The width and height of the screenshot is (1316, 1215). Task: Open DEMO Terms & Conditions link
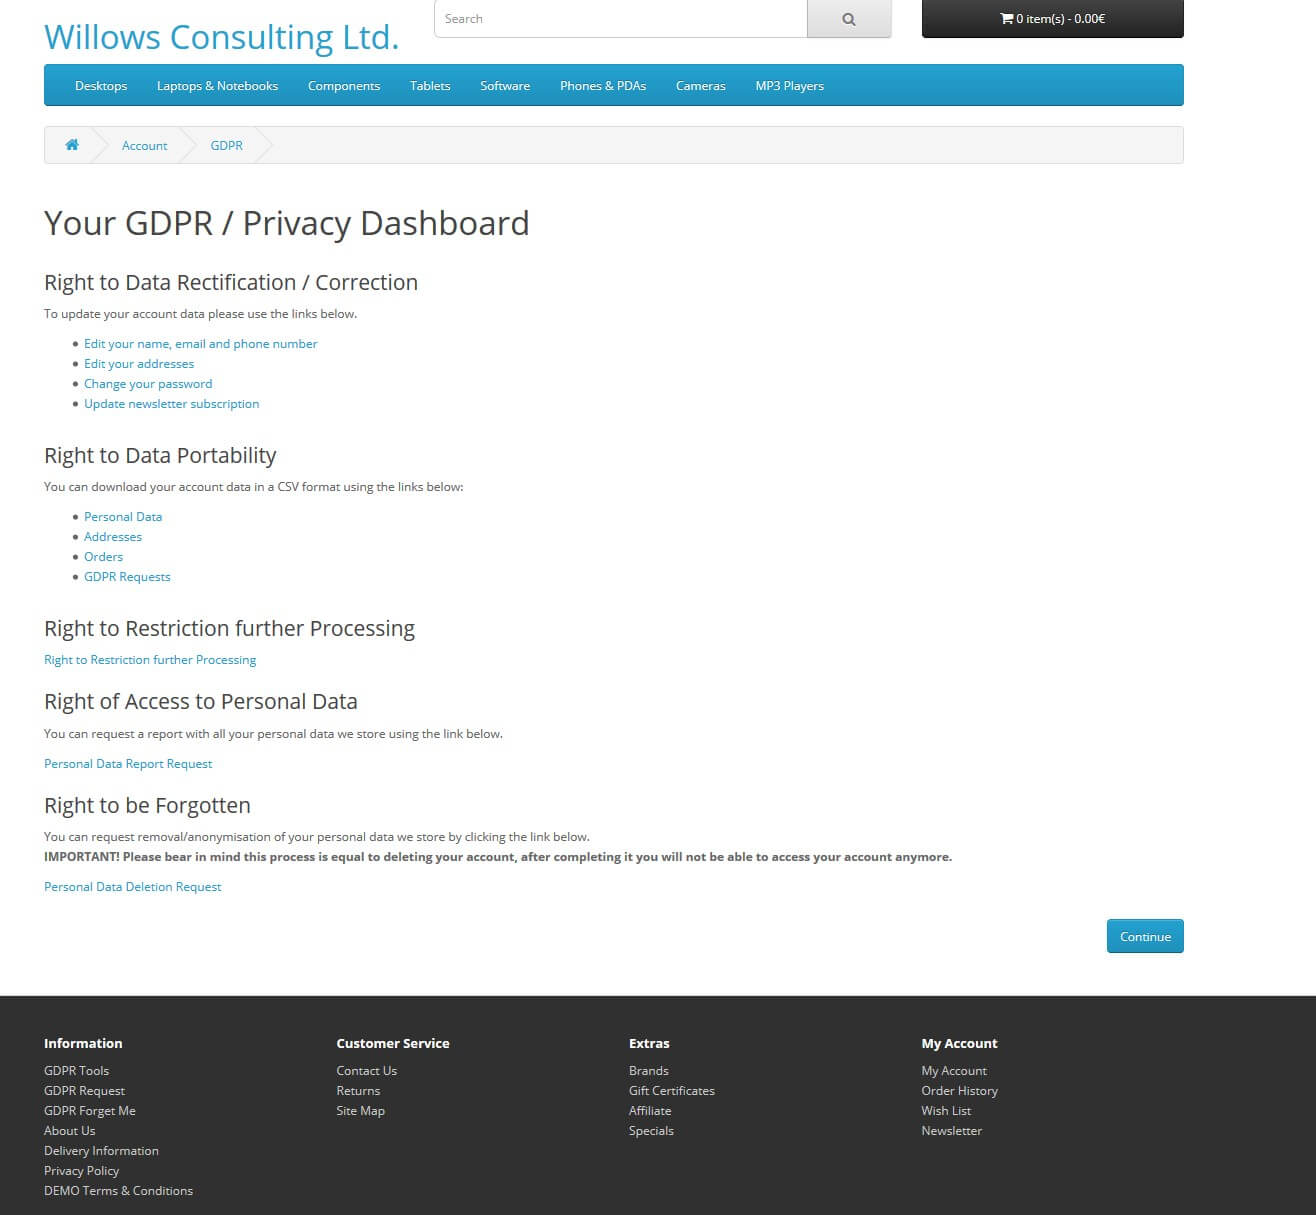pos(118,1191)
